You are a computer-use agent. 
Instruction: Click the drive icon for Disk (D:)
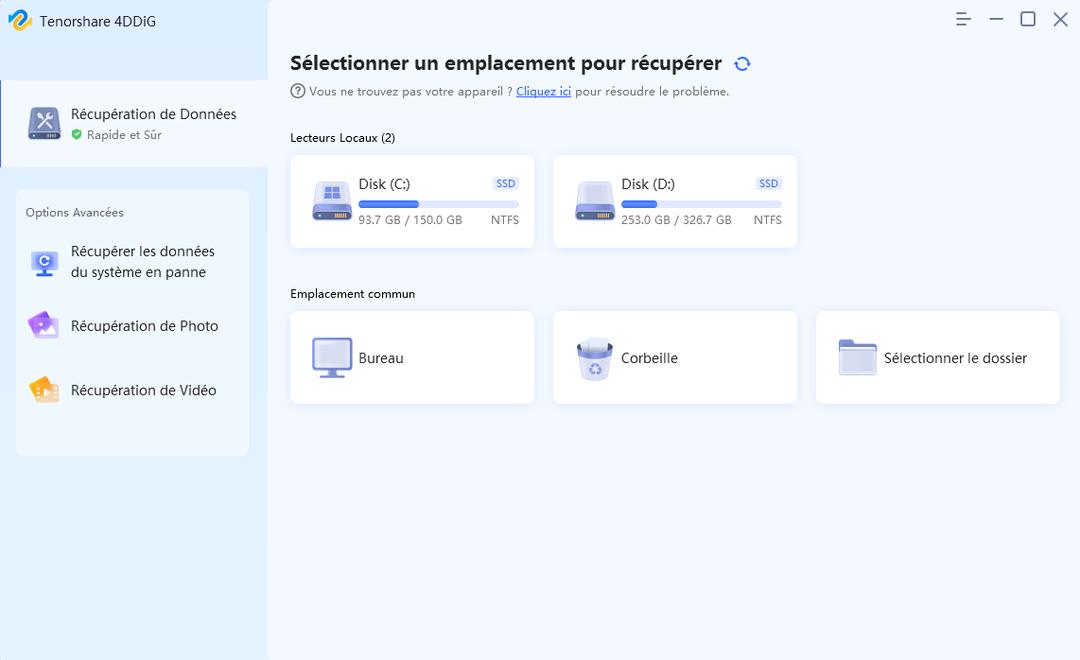click(x=595, y=200)
